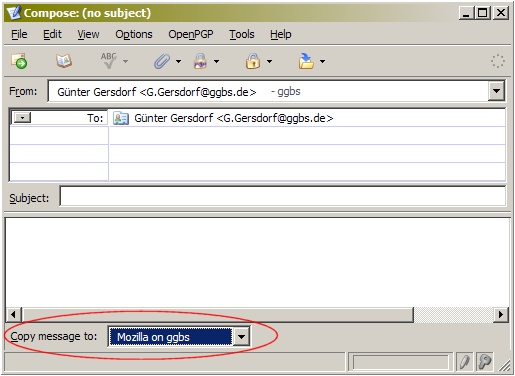
Task: Click the message body text area
Action: (257, 263)
